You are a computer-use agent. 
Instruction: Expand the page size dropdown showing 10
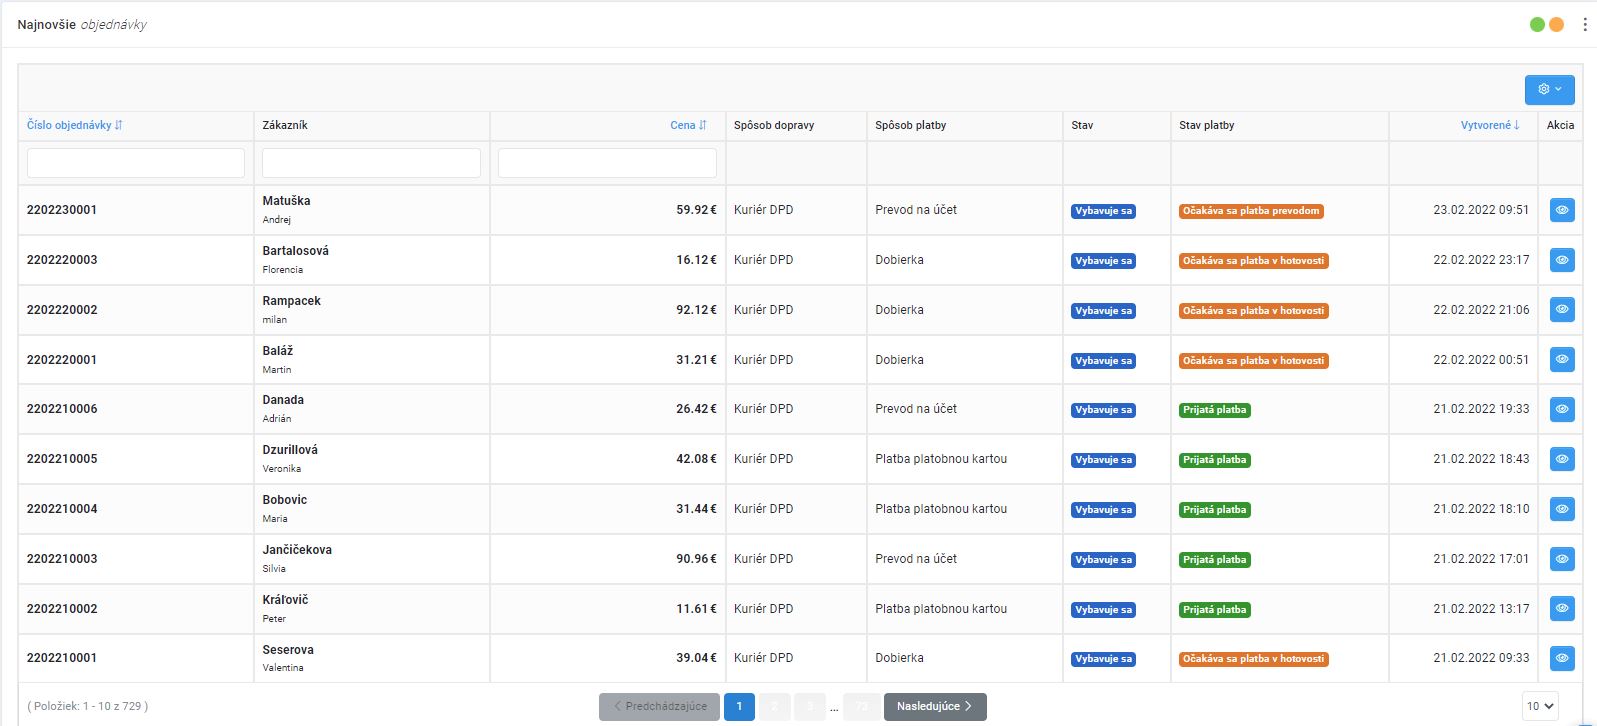1540,706
